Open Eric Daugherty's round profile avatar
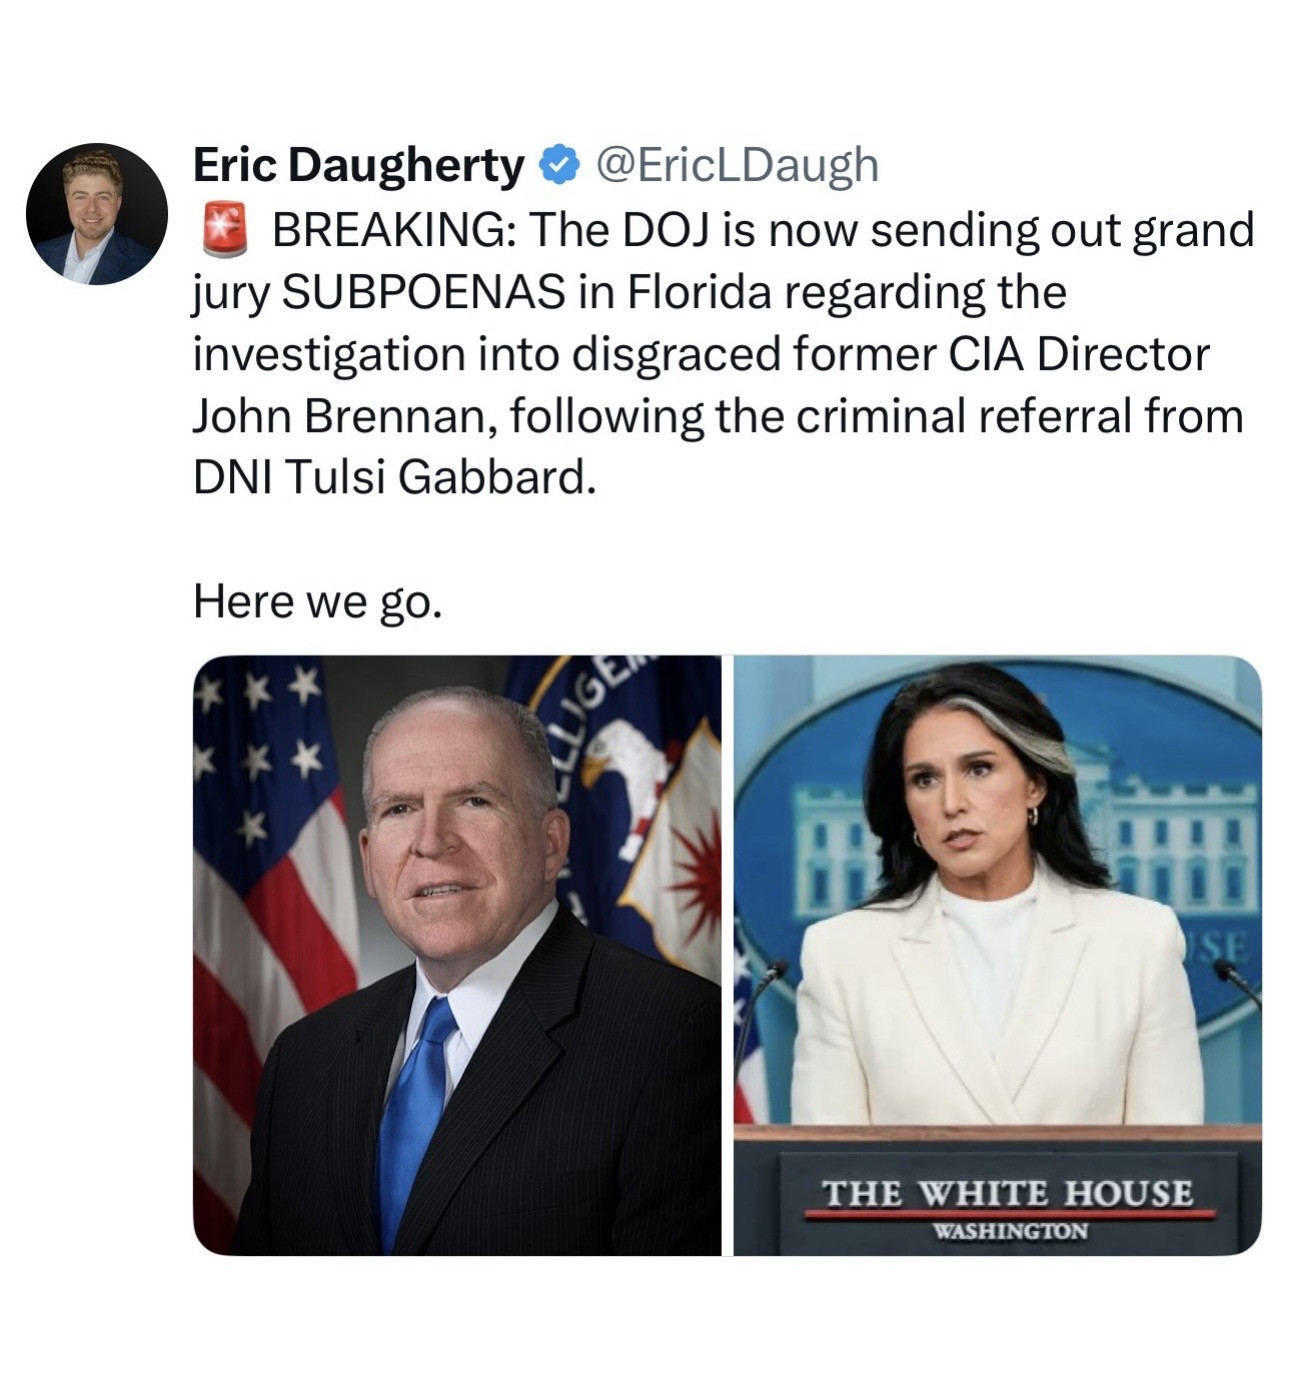 (97, 214)
